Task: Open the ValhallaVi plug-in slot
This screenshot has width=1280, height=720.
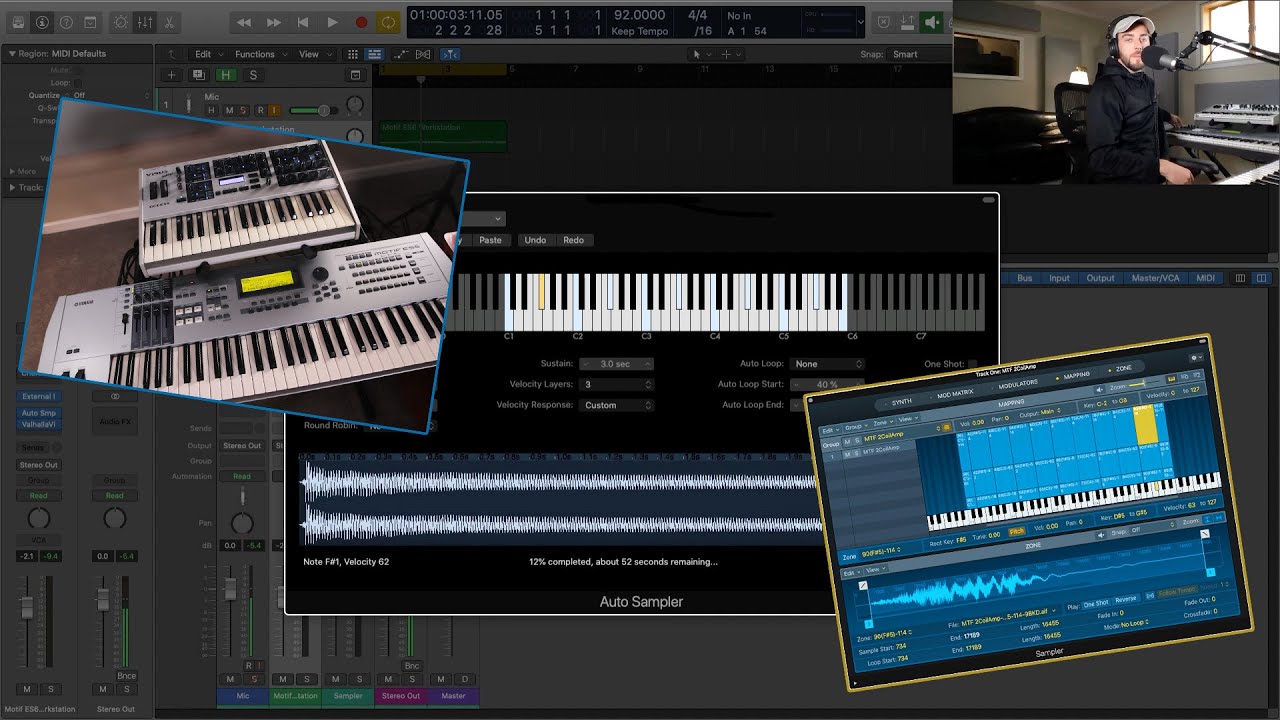Action: point(39,424)
